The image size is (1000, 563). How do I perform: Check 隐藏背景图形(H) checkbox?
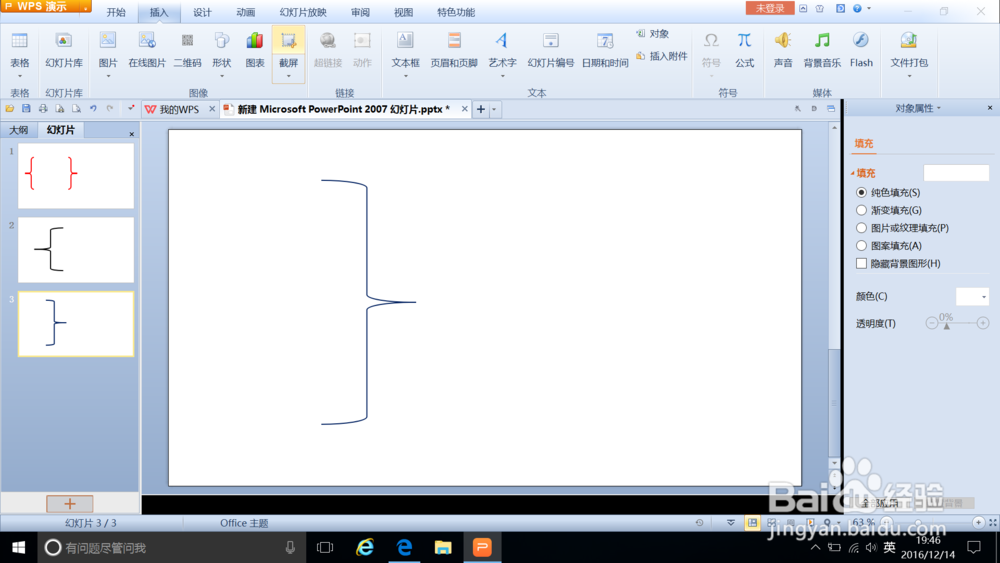coord(862,263)
